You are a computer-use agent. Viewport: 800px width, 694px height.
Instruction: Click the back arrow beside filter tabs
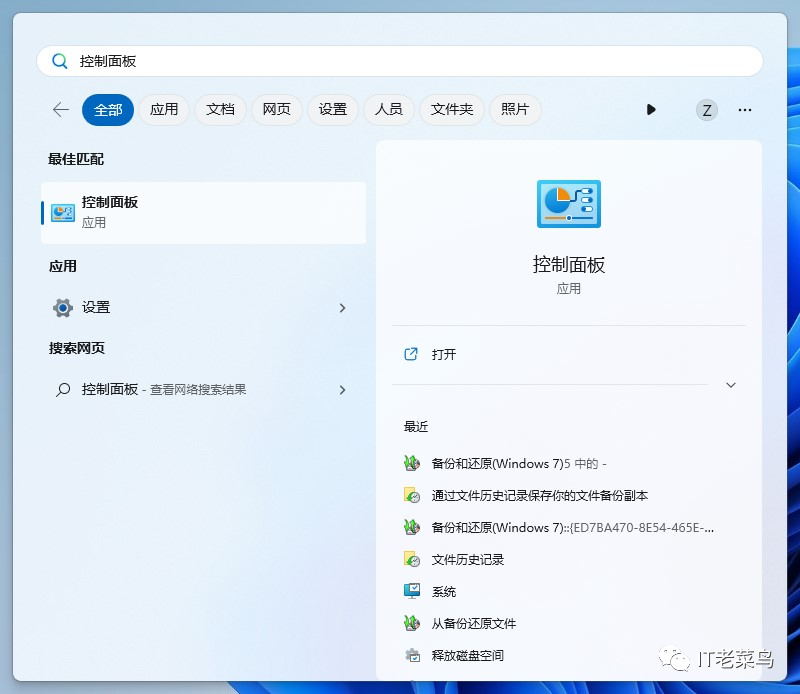coord(61,110)
